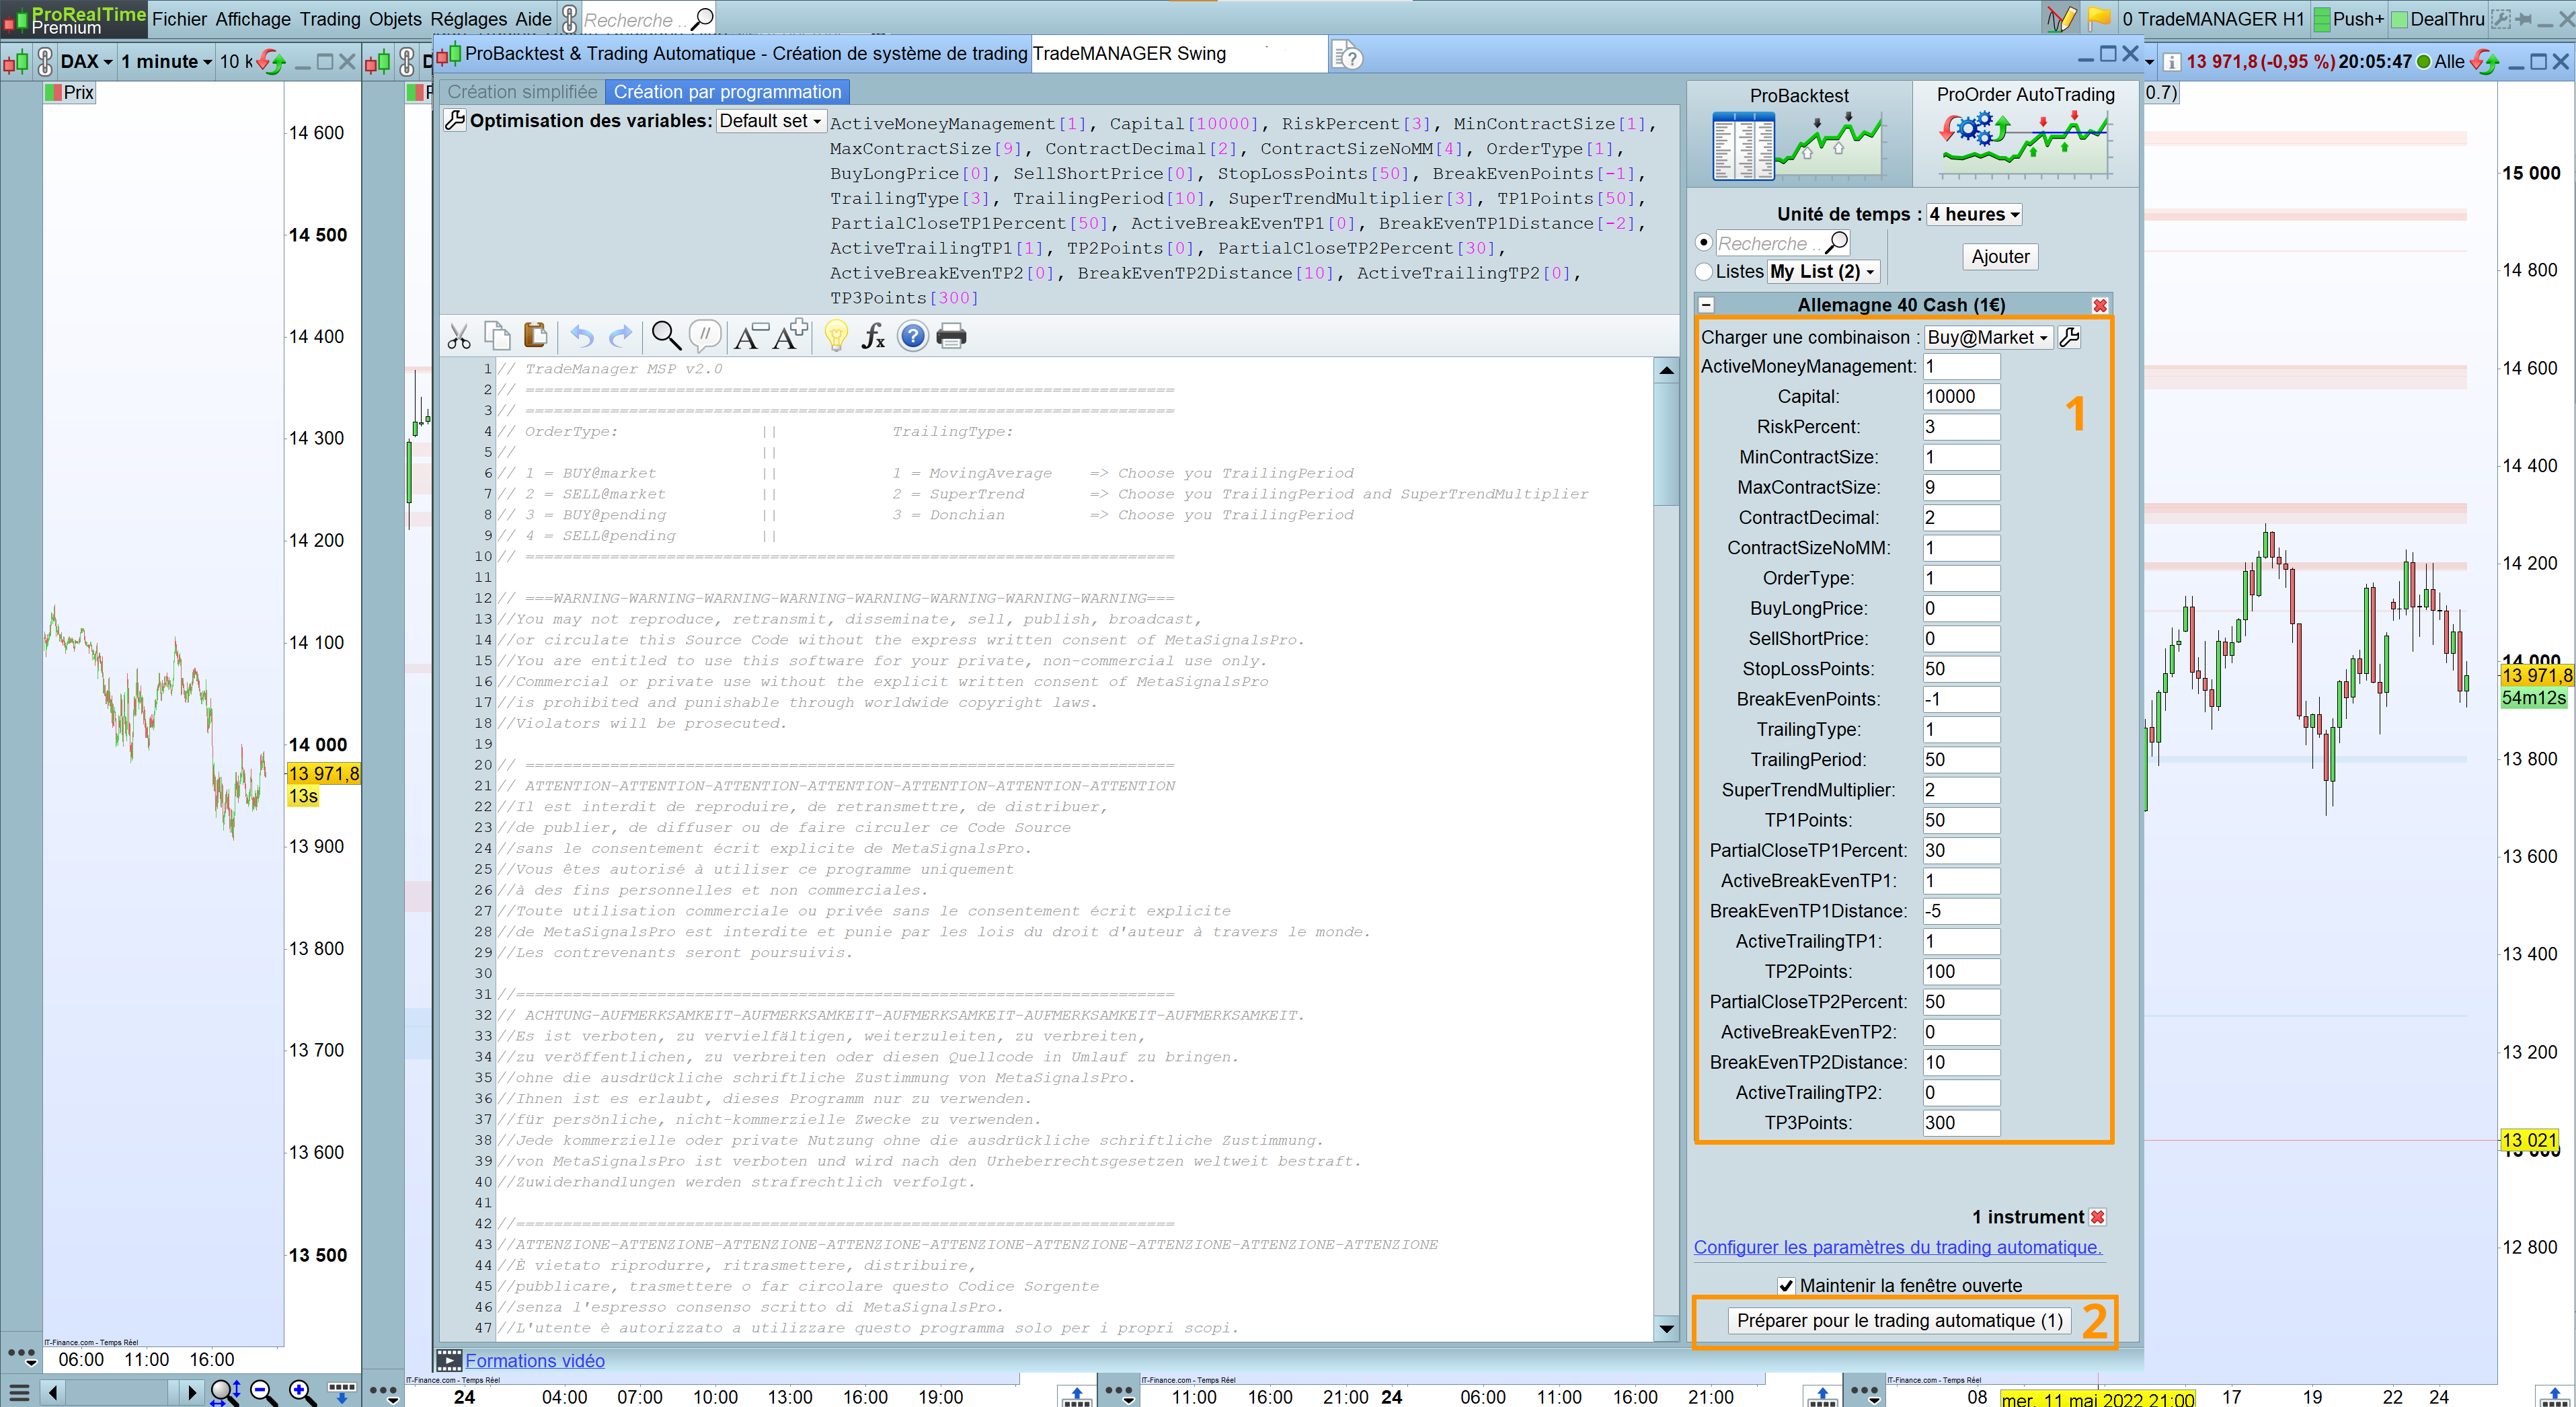Open the wrench icon for variable optimisation
This screenshot has height=1407, width=2576.
click(x=455, y=121)
